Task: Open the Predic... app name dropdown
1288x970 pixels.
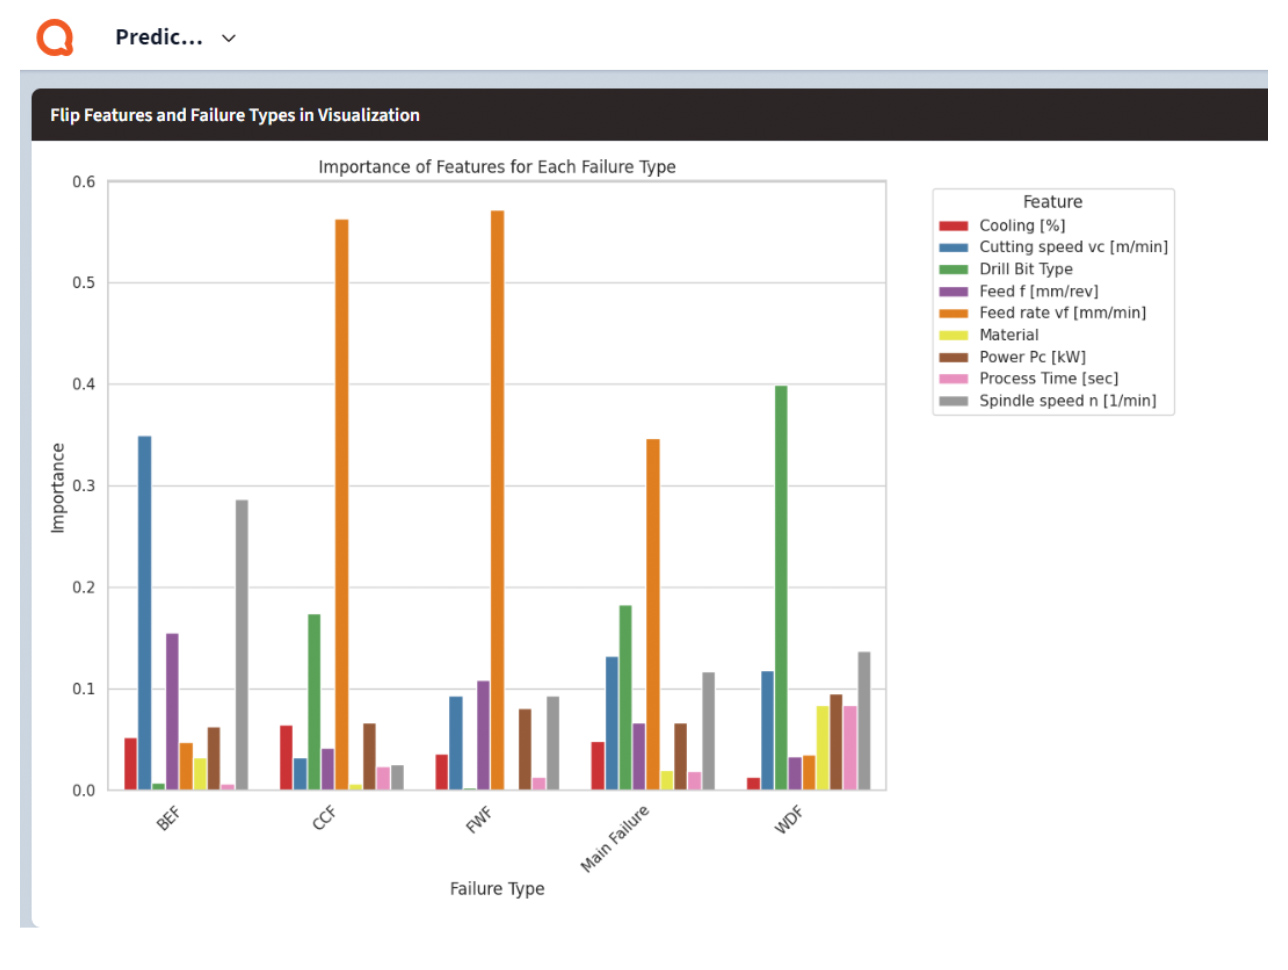Action: tap(159, 38)
